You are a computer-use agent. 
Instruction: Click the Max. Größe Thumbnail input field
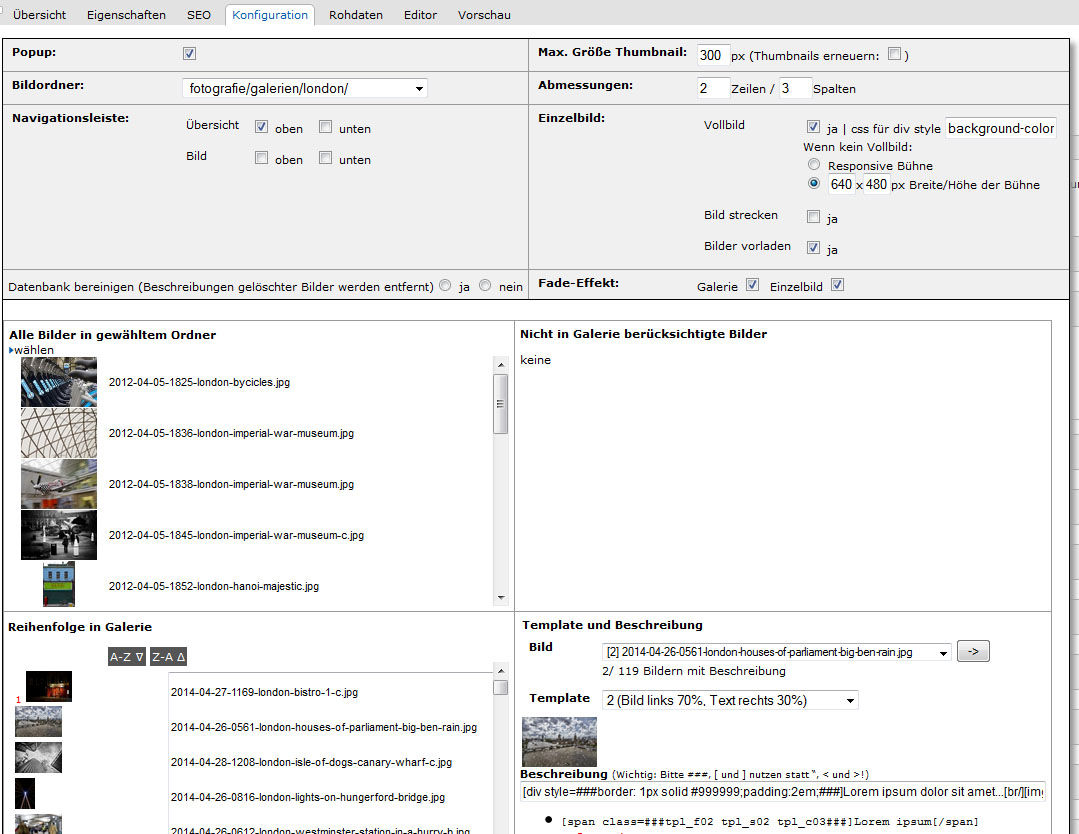pos(712,55)
